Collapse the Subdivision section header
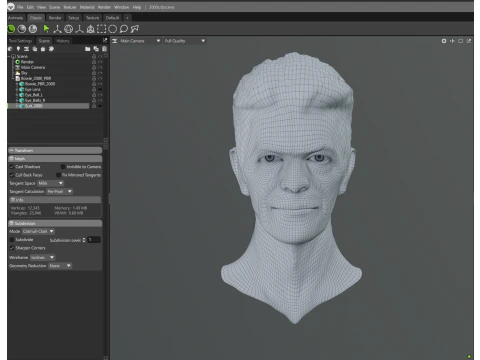Screen dimensions: 480x360 coord(55,223)
